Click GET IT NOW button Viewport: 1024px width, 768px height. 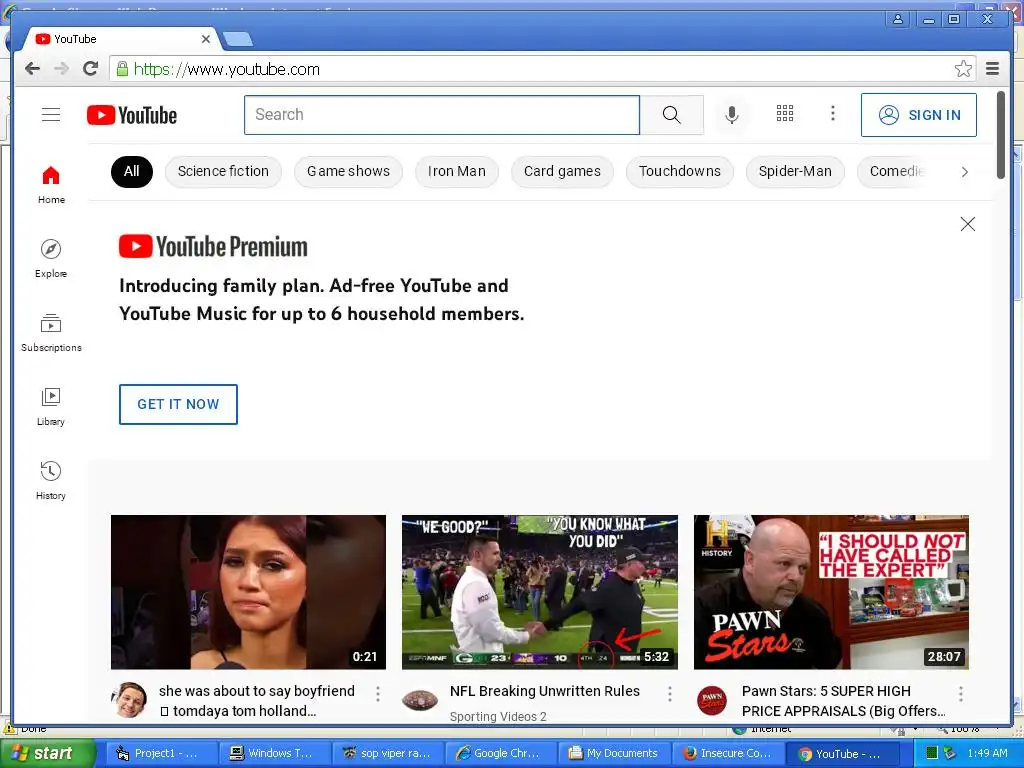178,404
